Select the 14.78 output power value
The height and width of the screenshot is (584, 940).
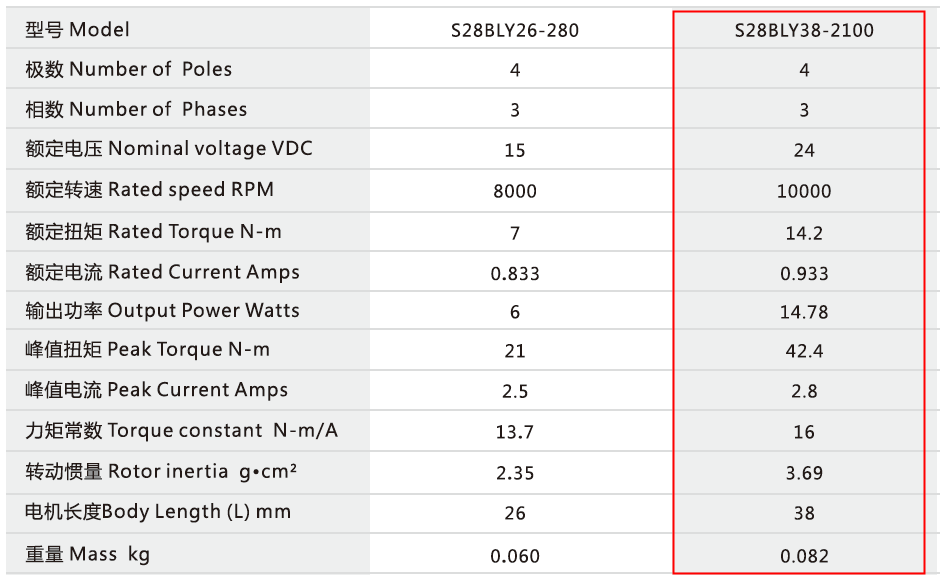pos(804,312)
